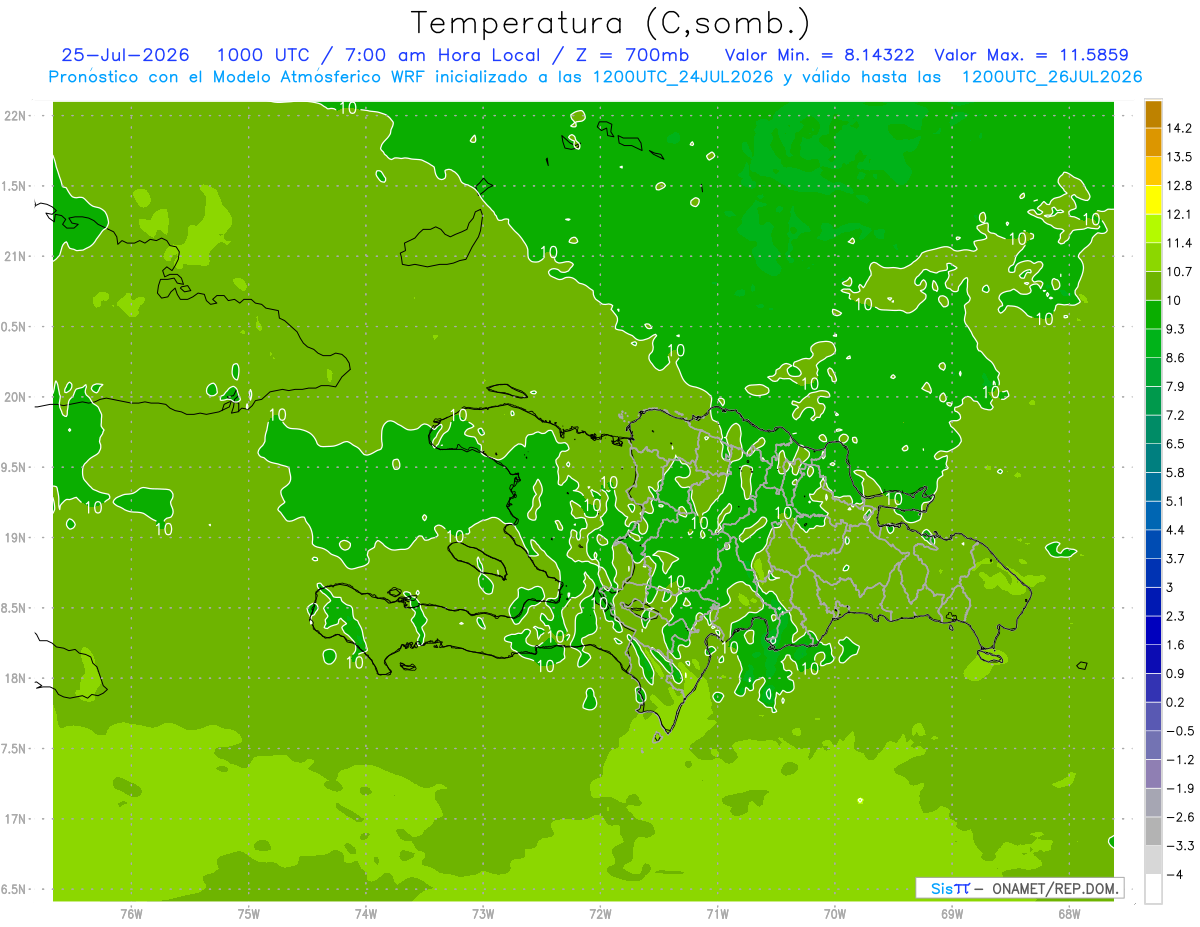This screenshot has height=927, width=1200.
Task: Click the 76W longitude axis label
Action: click(130, 913)
